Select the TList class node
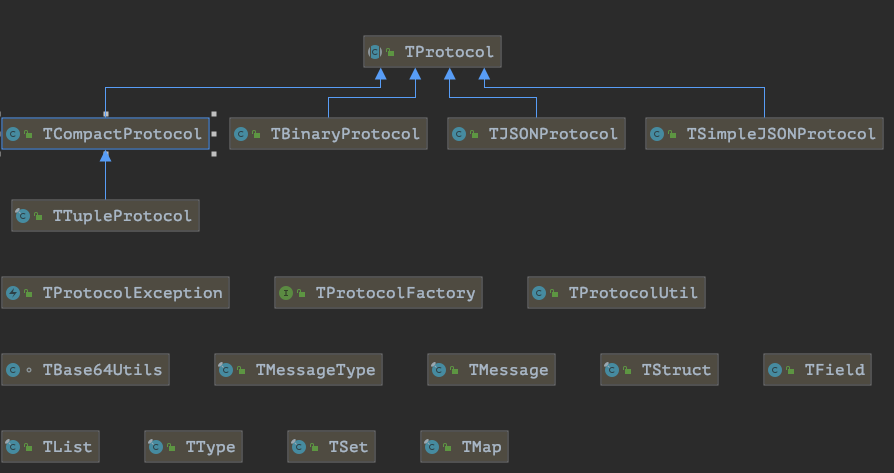 (x=50, y=447)
